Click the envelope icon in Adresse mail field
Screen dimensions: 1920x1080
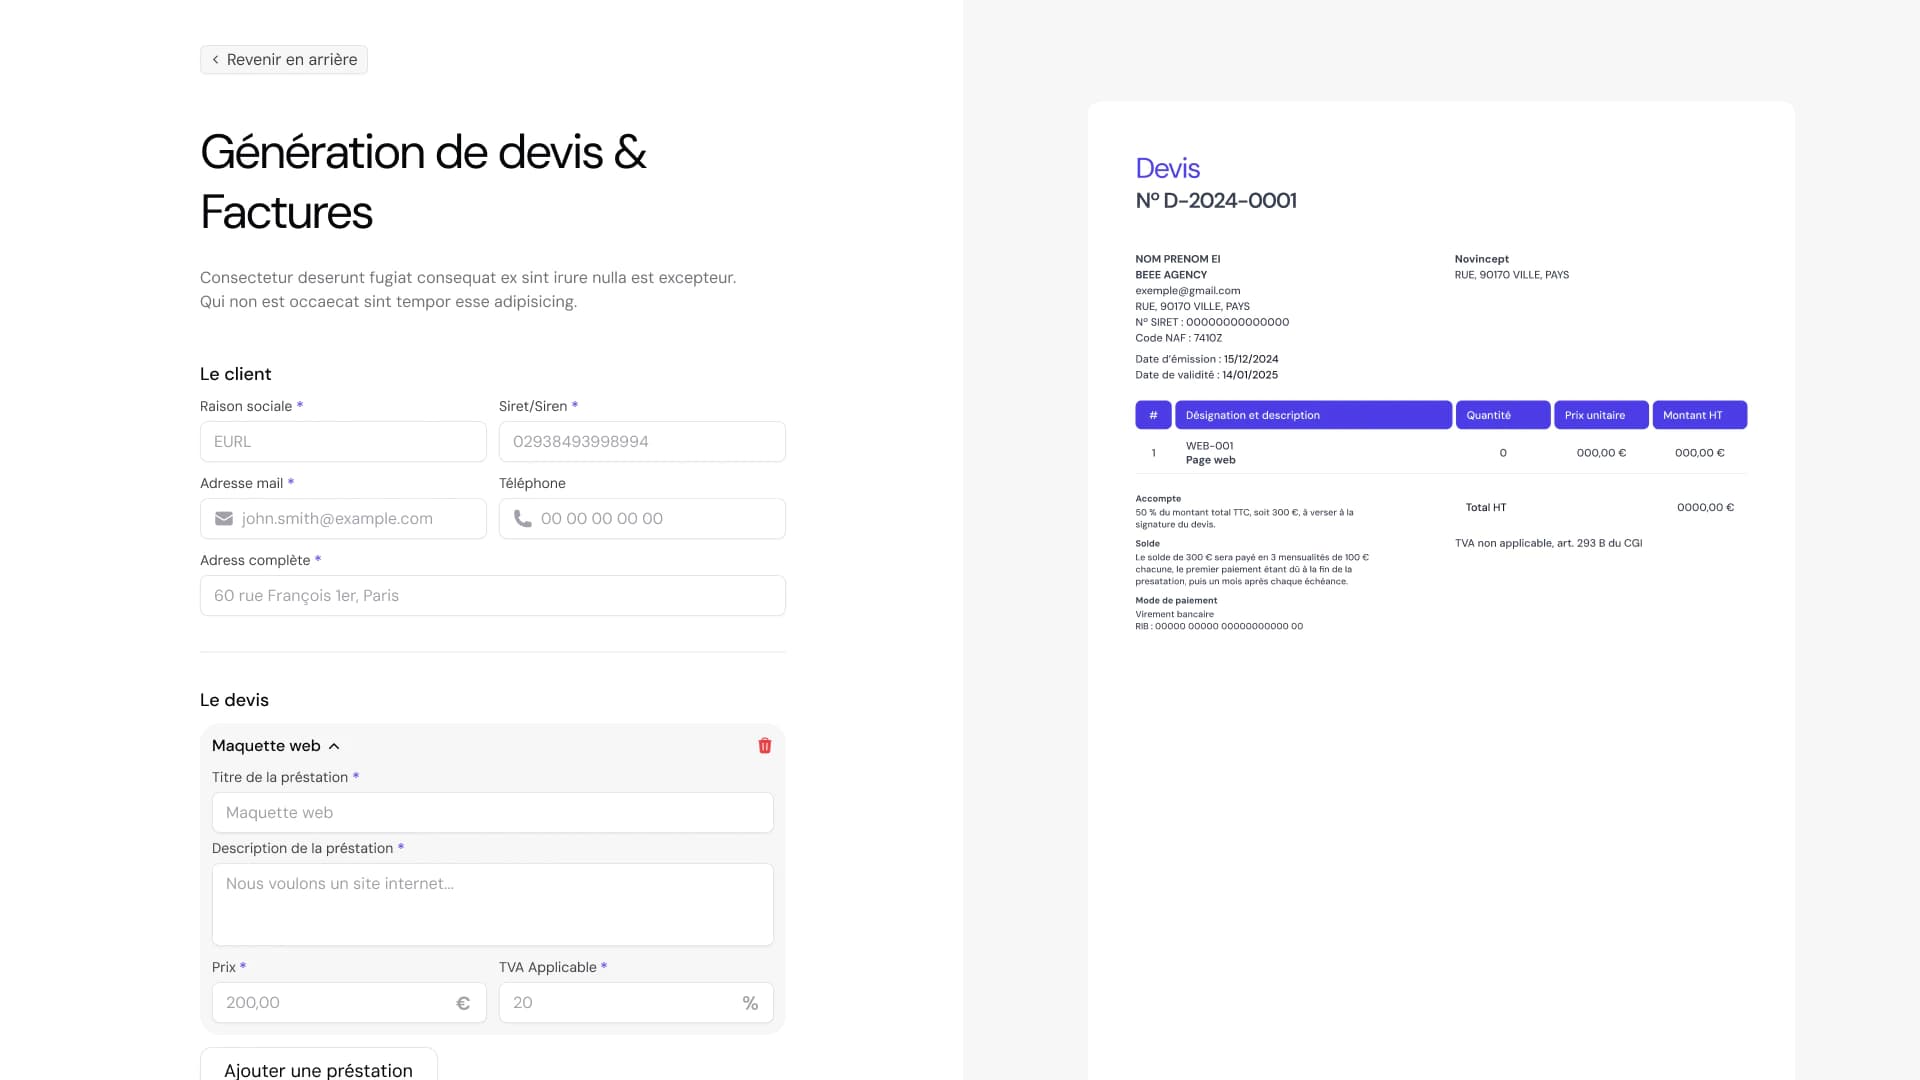click(224, 518)
